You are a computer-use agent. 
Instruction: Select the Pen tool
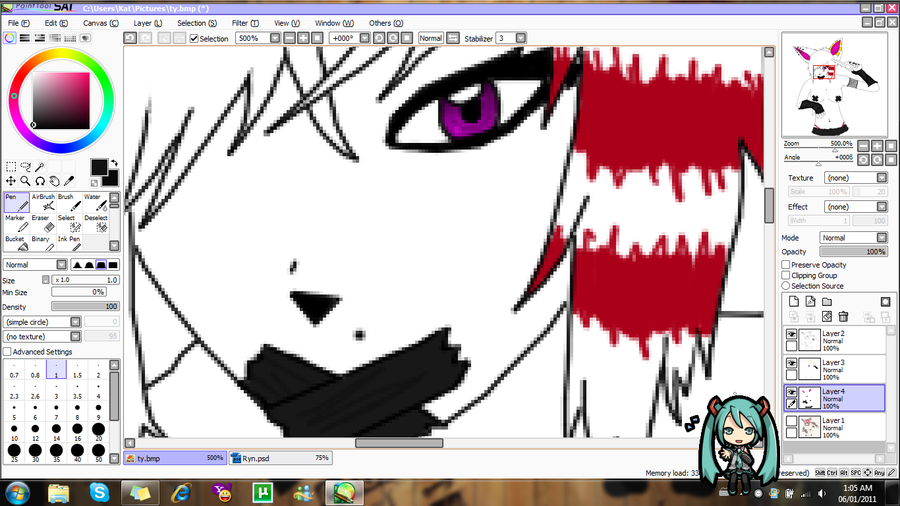pyautogui.click(x=17, y=203)
